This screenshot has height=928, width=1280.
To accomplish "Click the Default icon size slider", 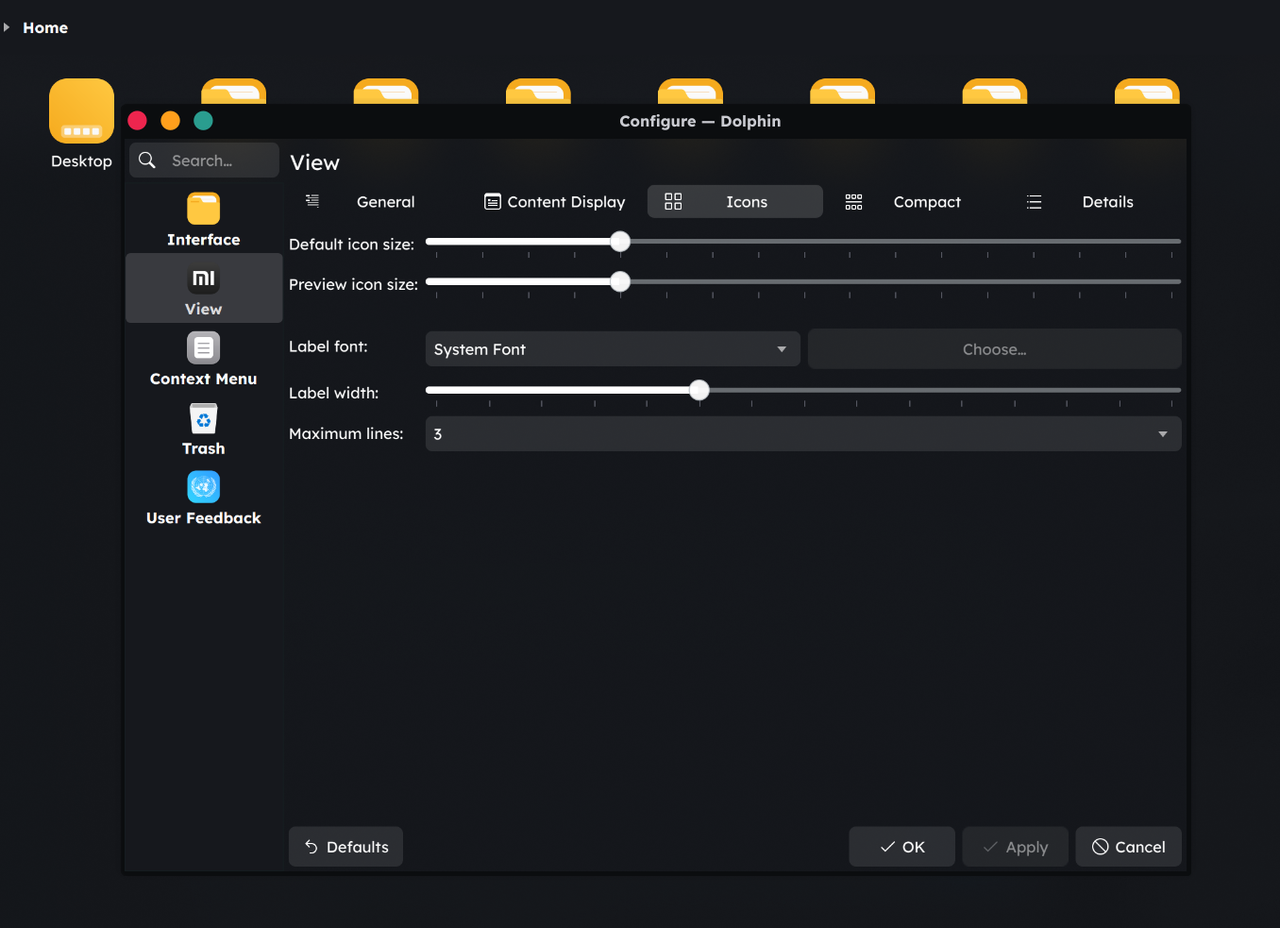I will click(x=803, y=241).
